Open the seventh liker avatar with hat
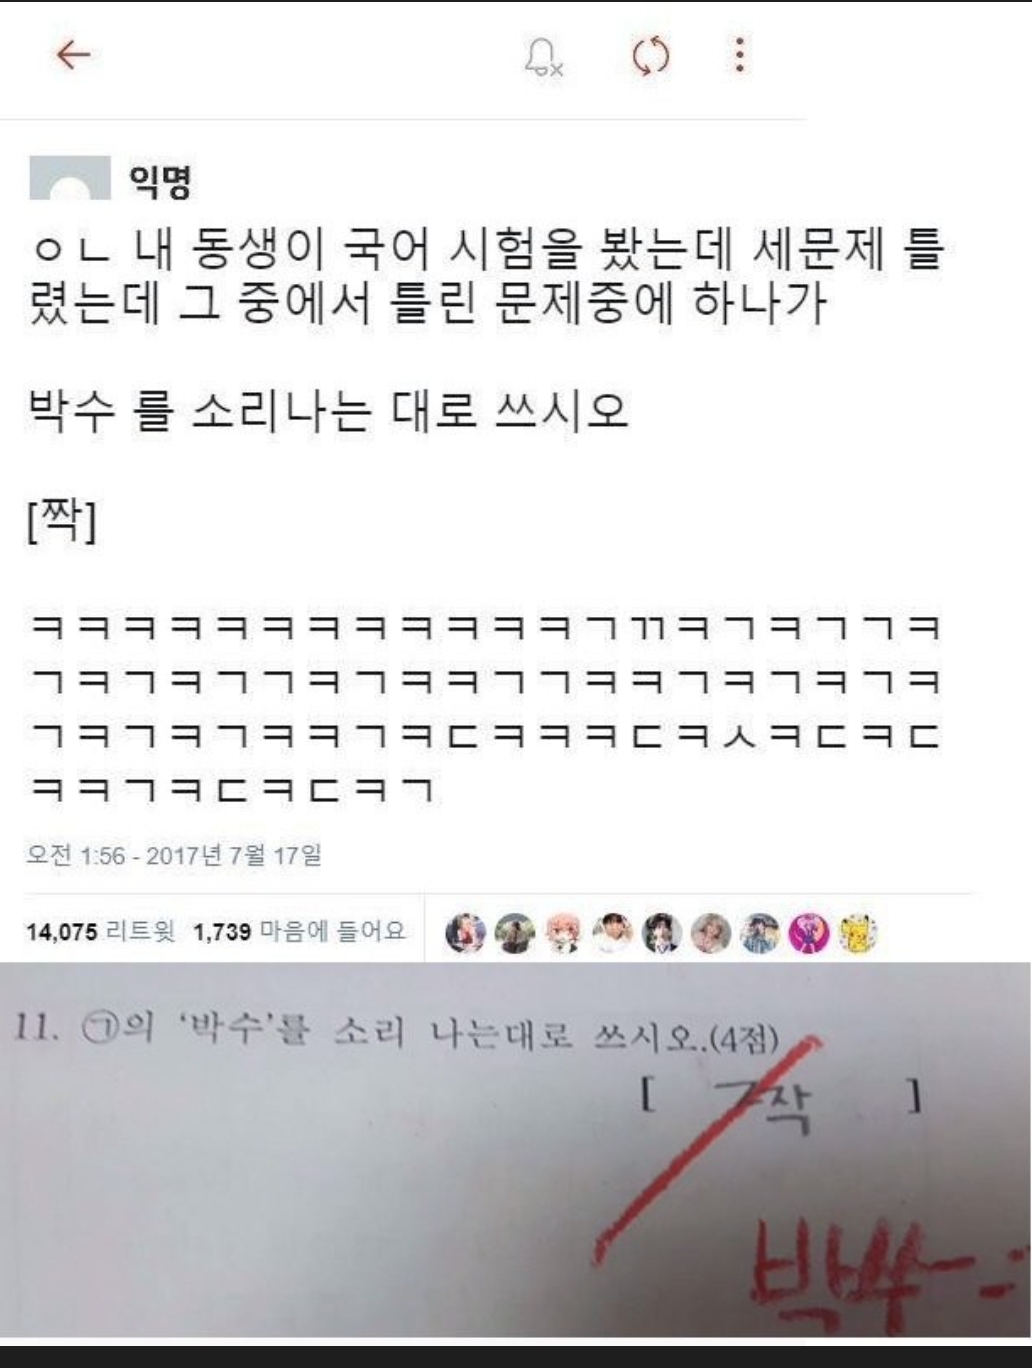Screen dimensions: 1032x1368 tap(760, 933)
